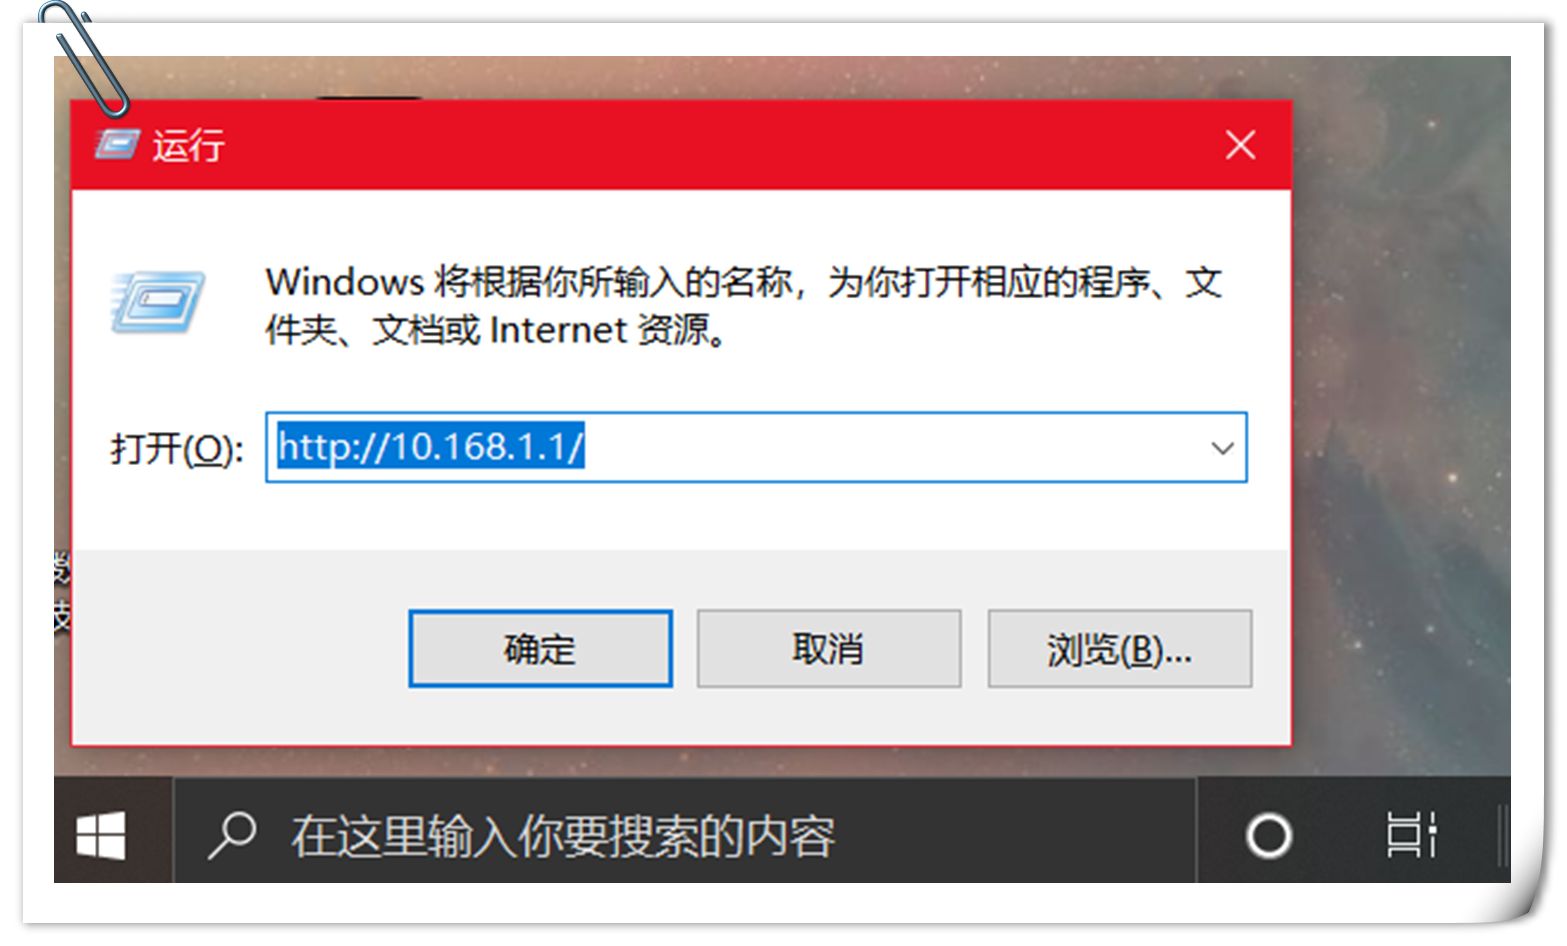
Task: Click the small Run icon in title bar
Action: point(117,145)
